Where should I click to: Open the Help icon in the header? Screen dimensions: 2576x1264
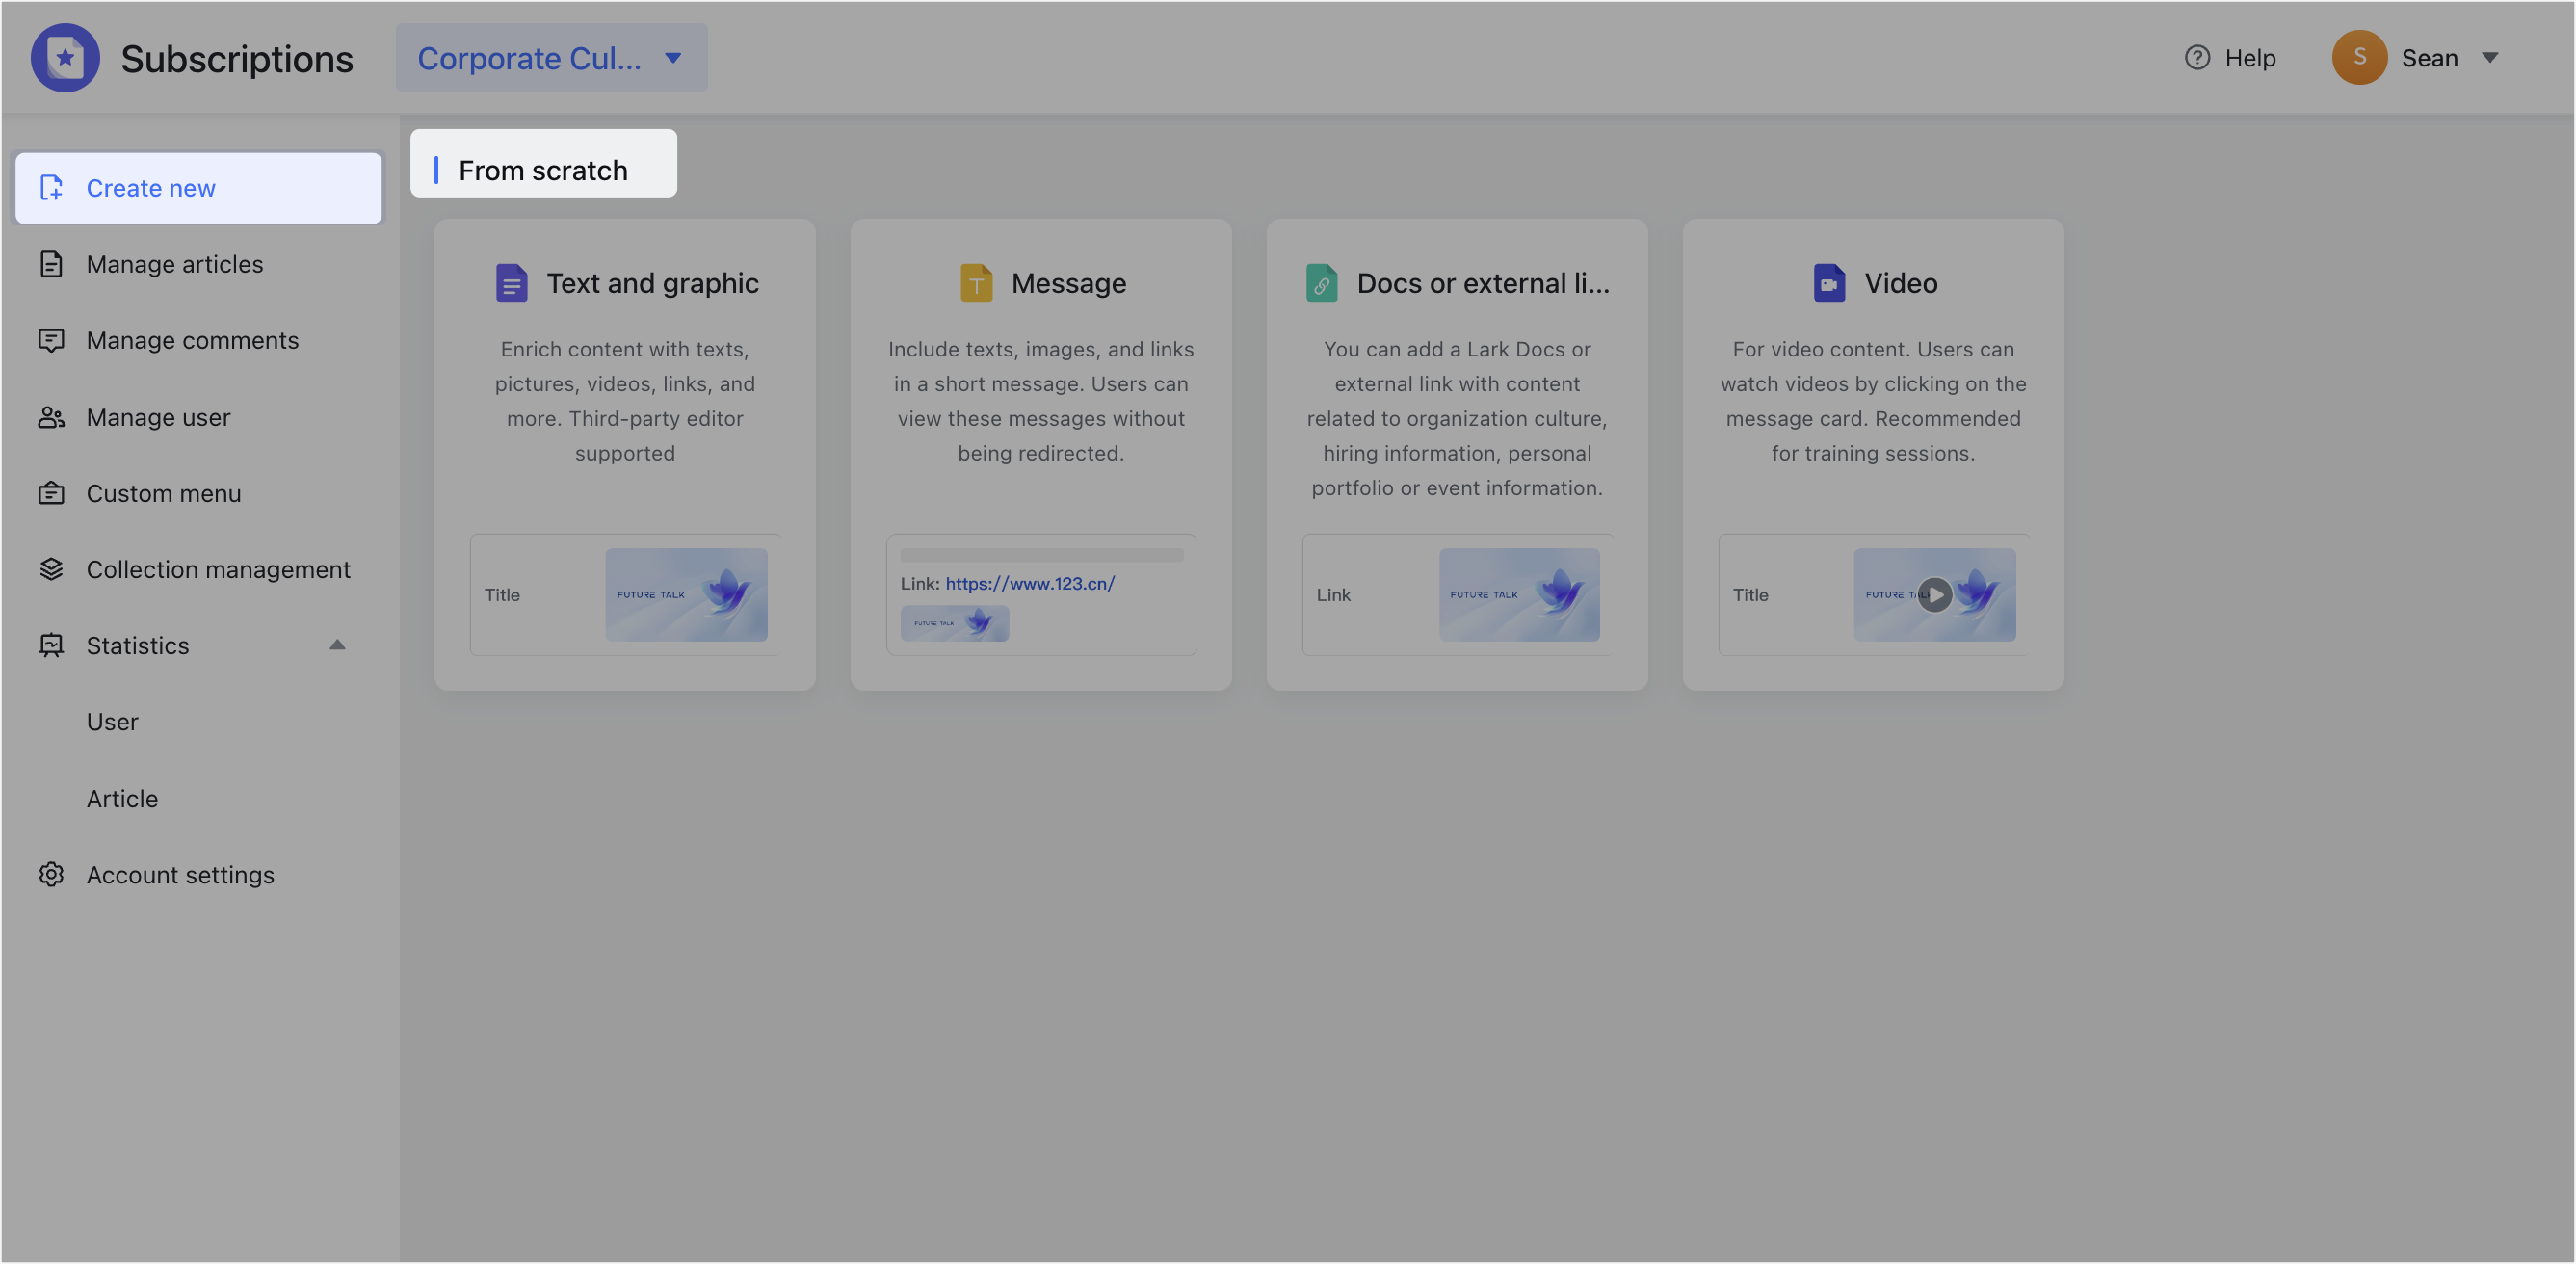[2196, 57]
